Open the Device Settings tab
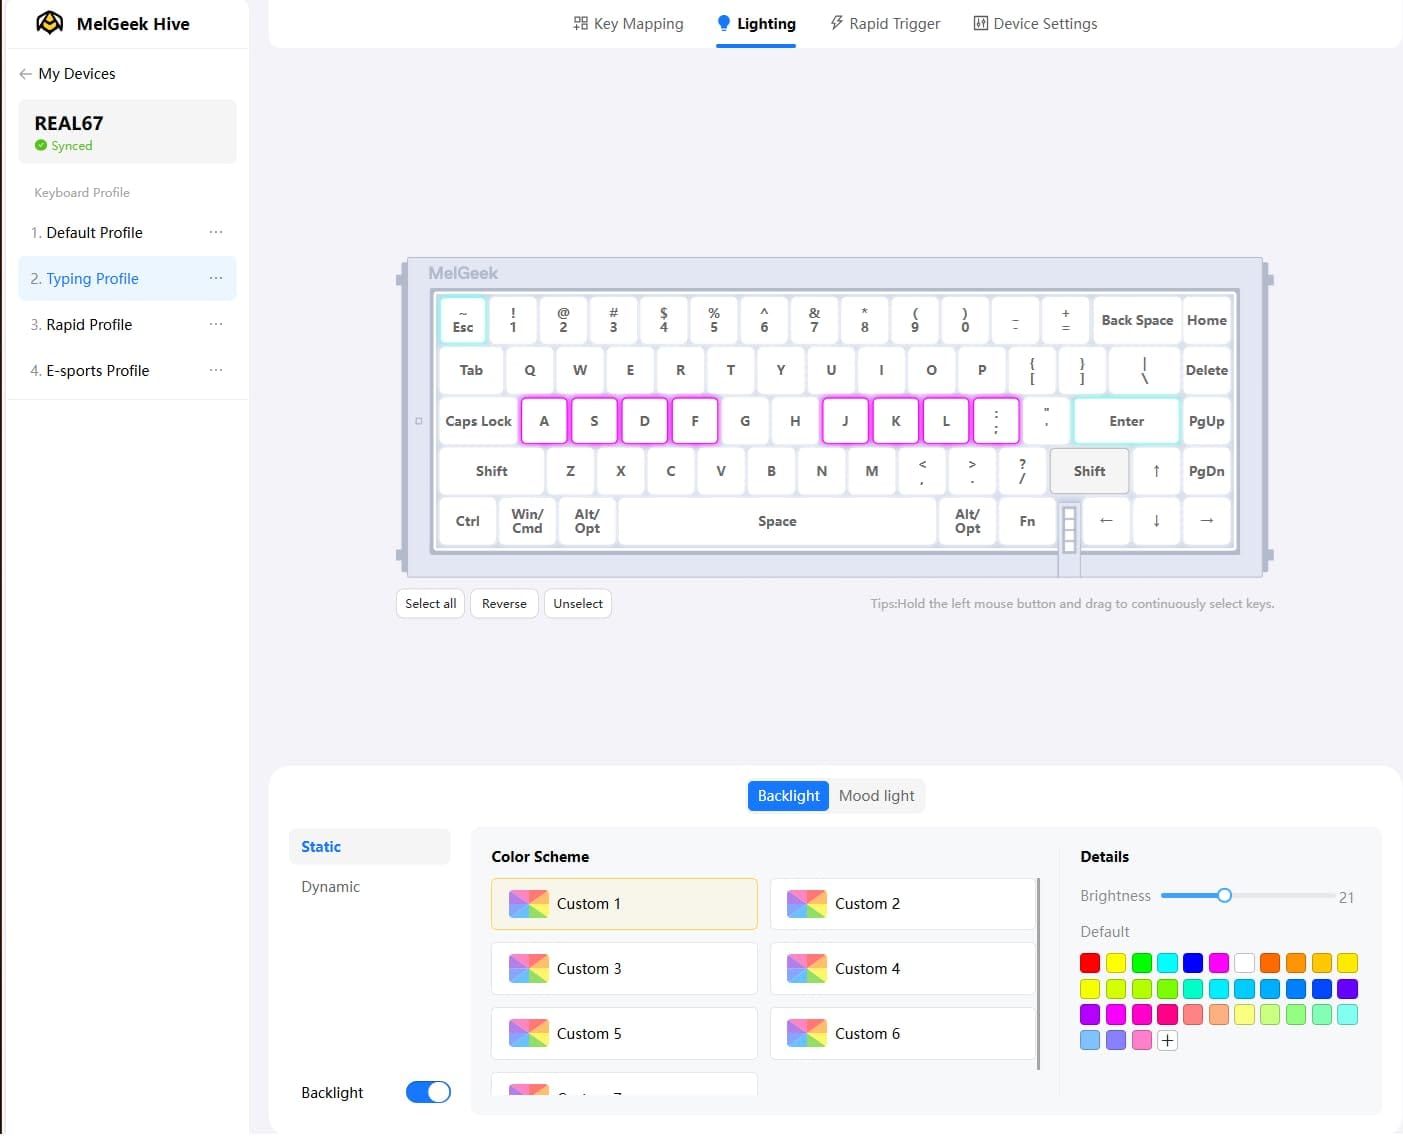This screenshot has height=1139, width=1403. point(1035,24)
